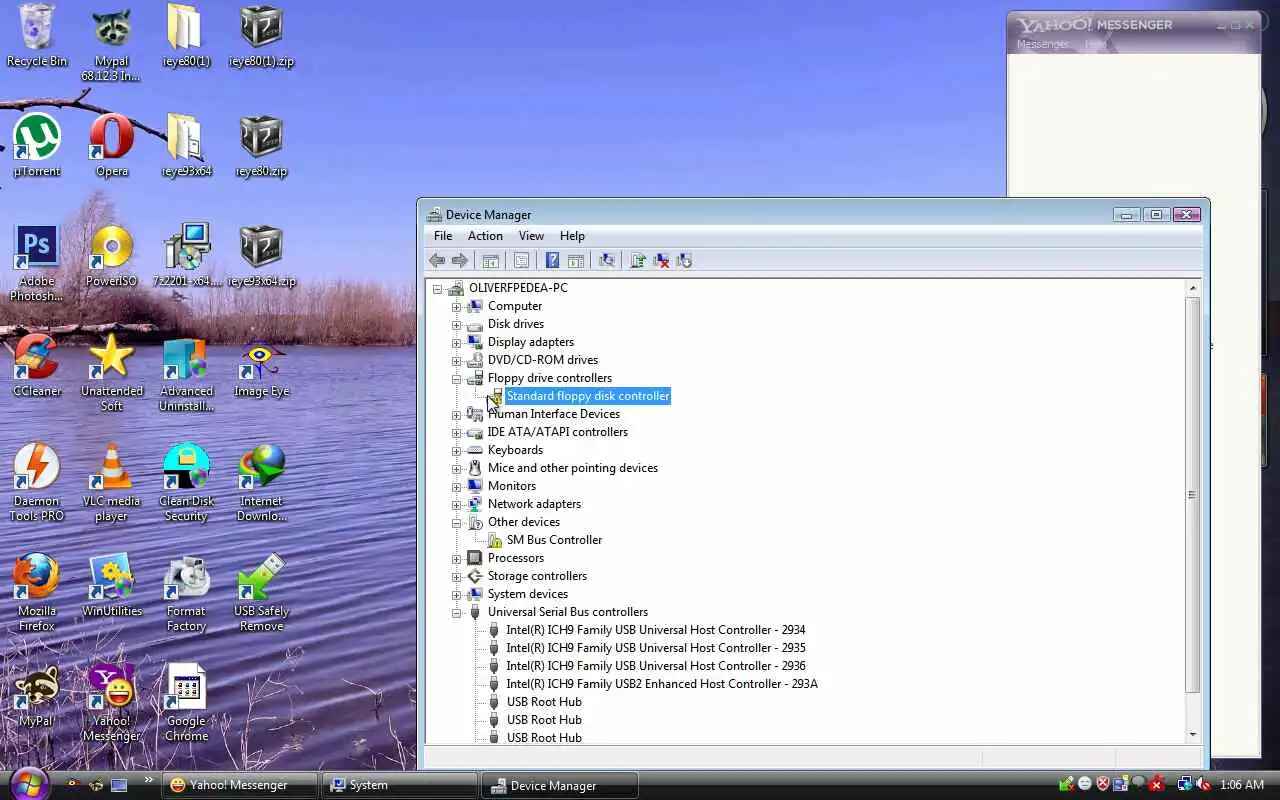Viewport: 1280px width, 800px height.
Task: Click the Back arrow in Device Manager toolbar
Action: click(437, 260)
